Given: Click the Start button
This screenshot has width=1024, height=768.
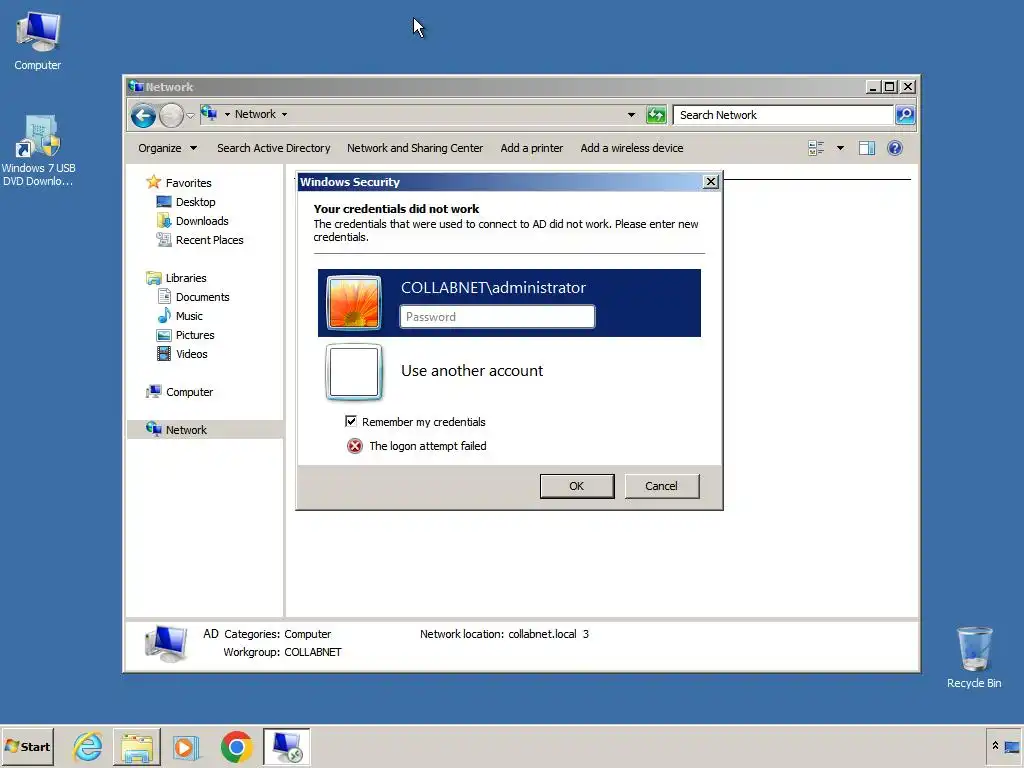Looking at the screenshot, I should [x=27, y=746].
